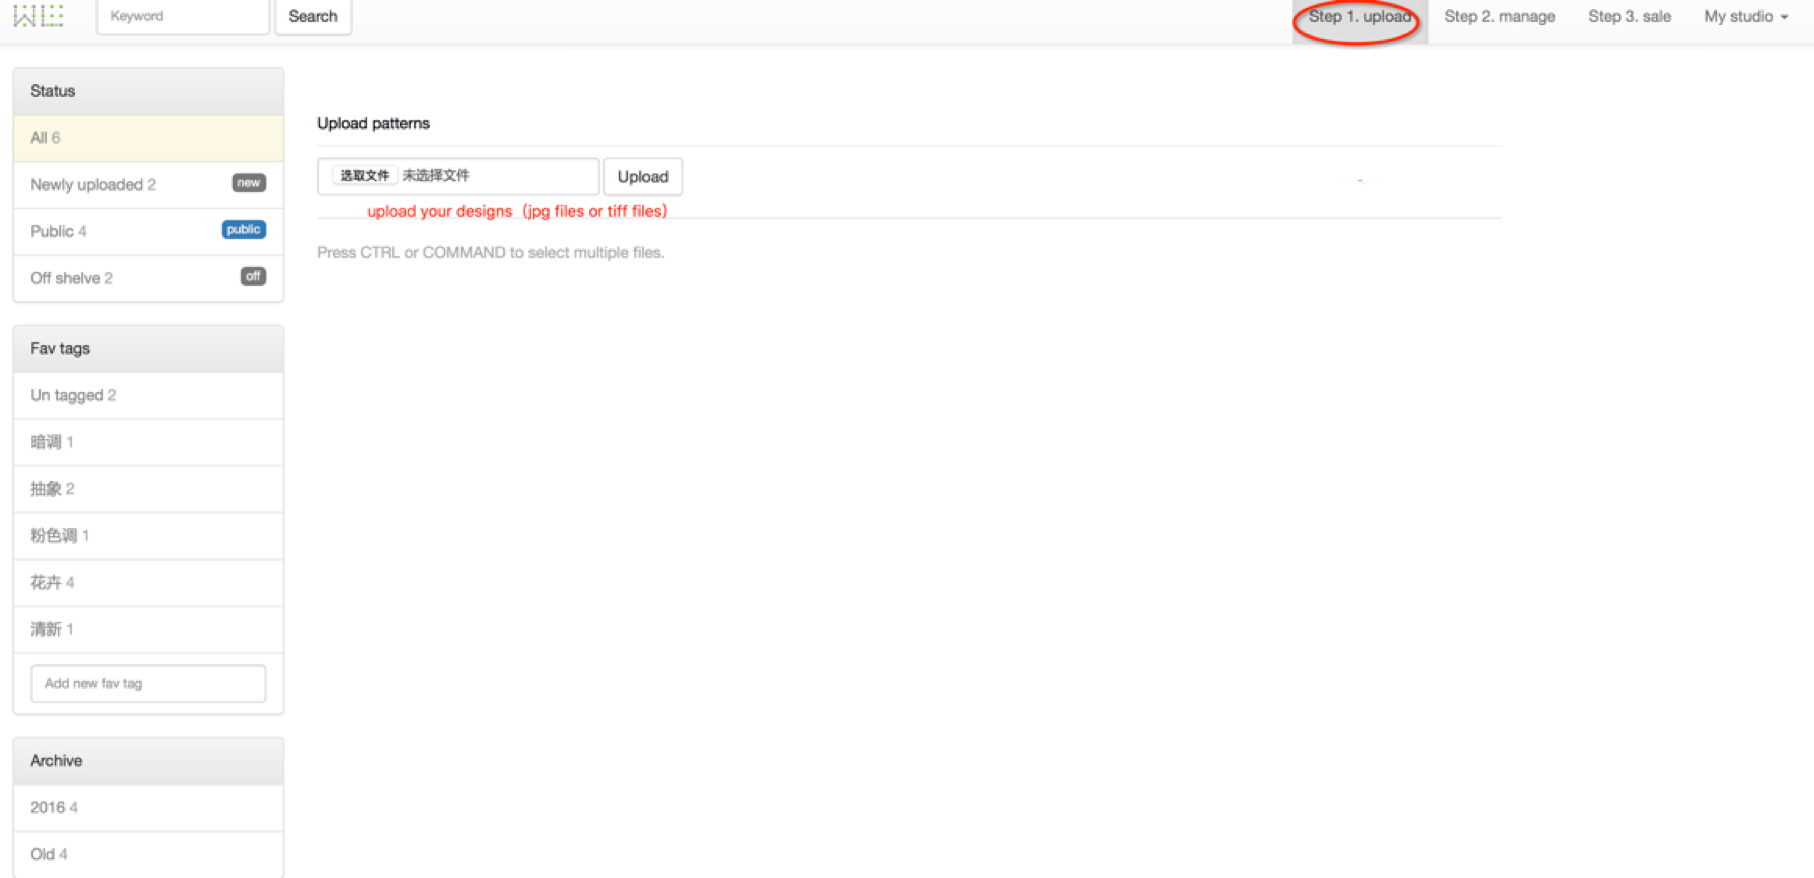
Task: Click the Upload button
Action: coord(642,177)
